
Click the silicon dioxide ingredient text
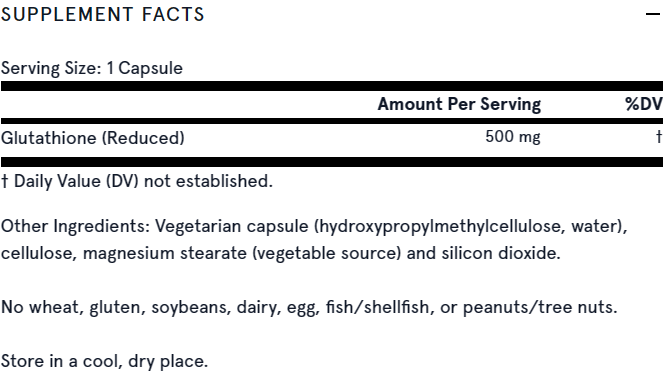coord(500,253)
